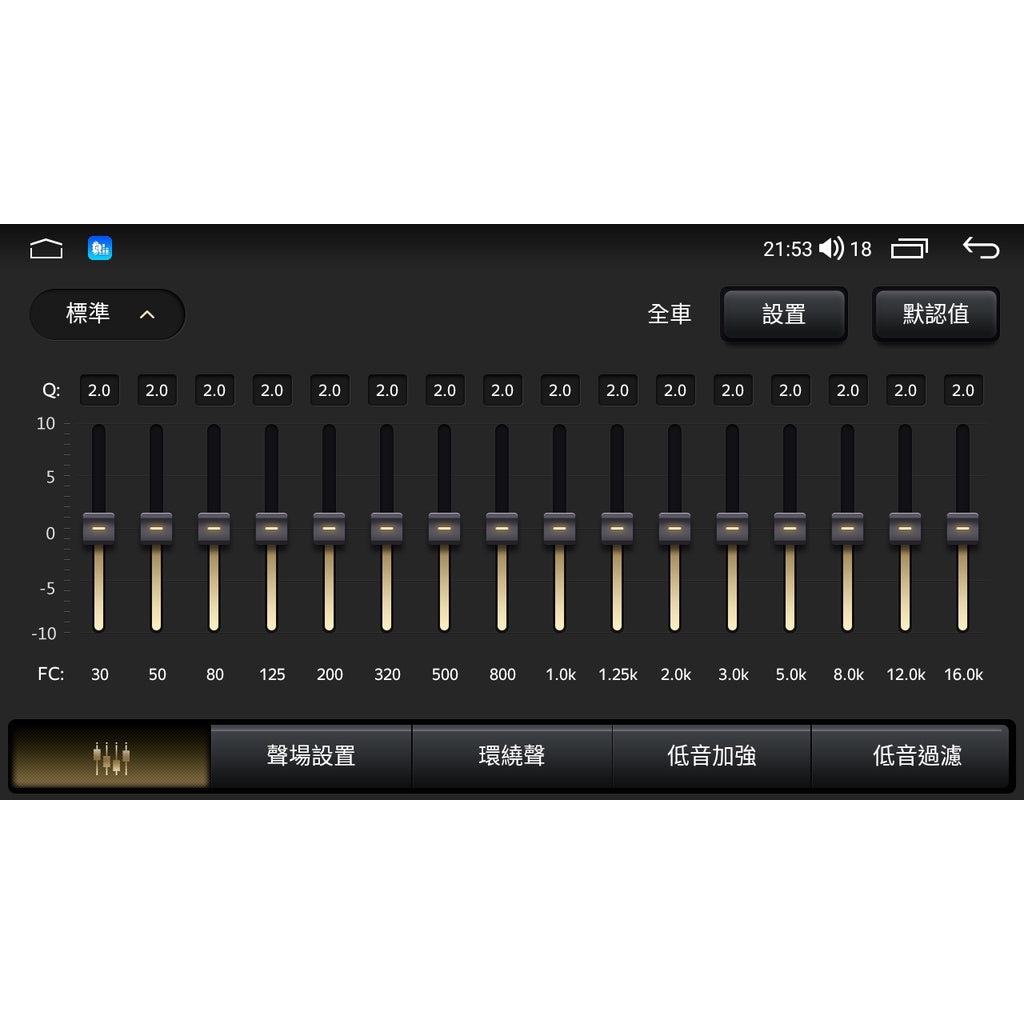1024x1024 pixels.
Task: Open the 設置 settings button
Action: point(783,314)
